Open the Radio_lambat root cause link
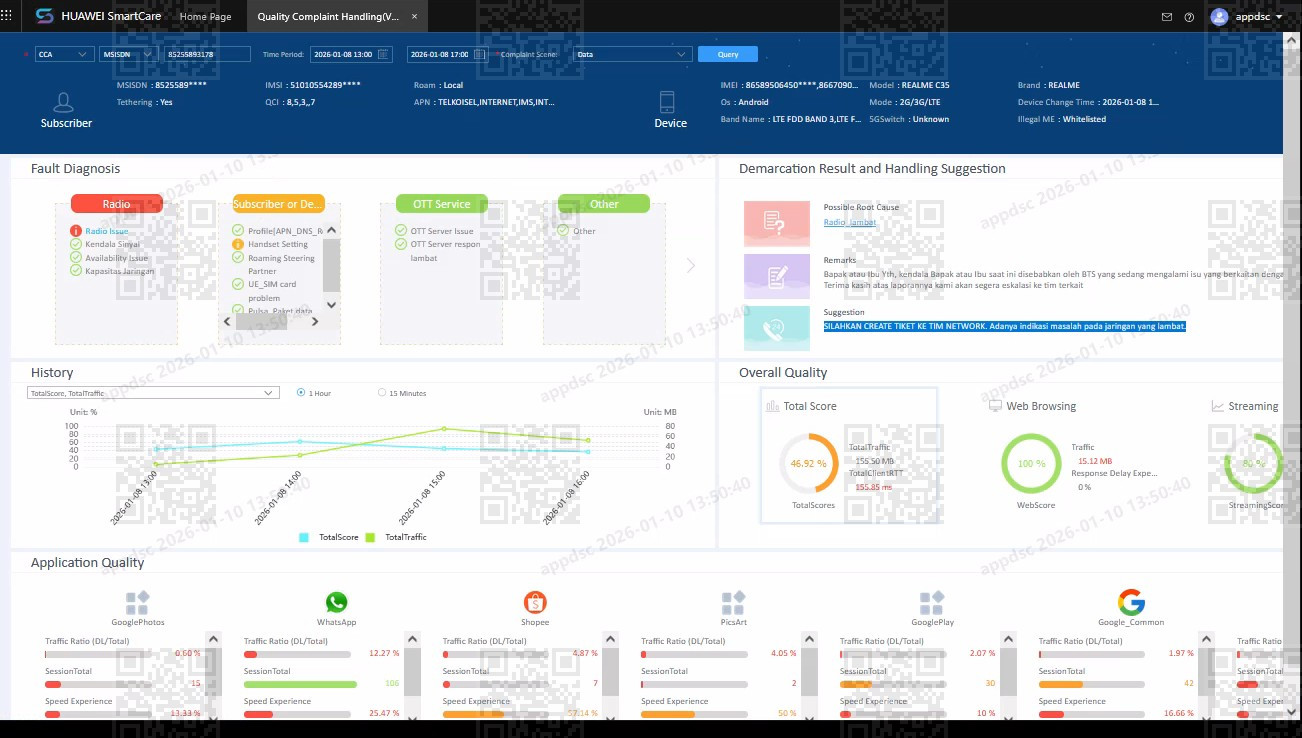This screenshot has width=1302, height=738. click(850, 222)
